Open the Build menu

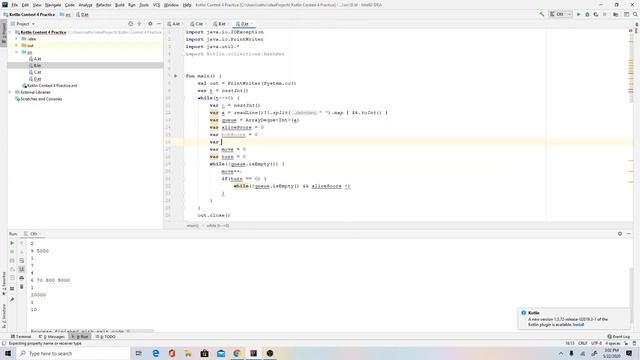[120, 5]
